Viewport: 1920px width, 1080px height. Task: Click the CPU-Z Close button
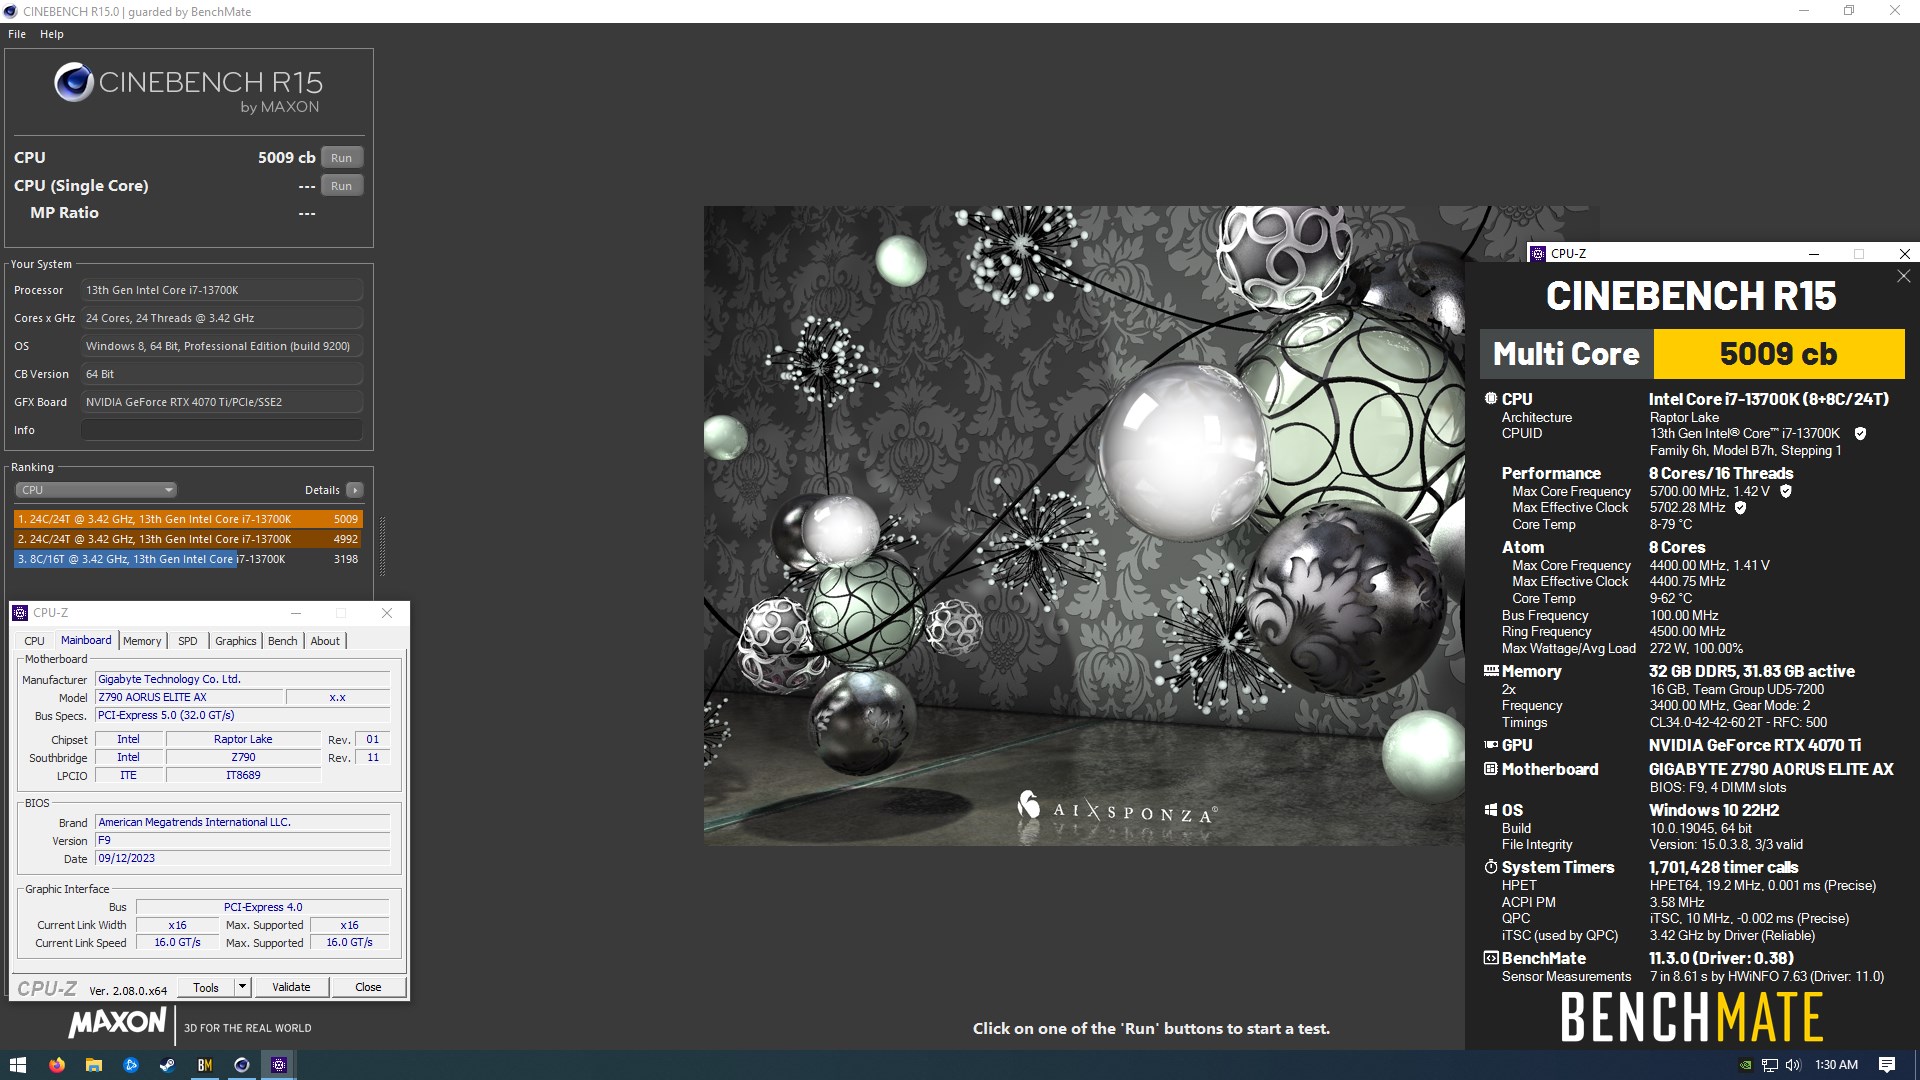pyautogui.click(x=368, y=987)
